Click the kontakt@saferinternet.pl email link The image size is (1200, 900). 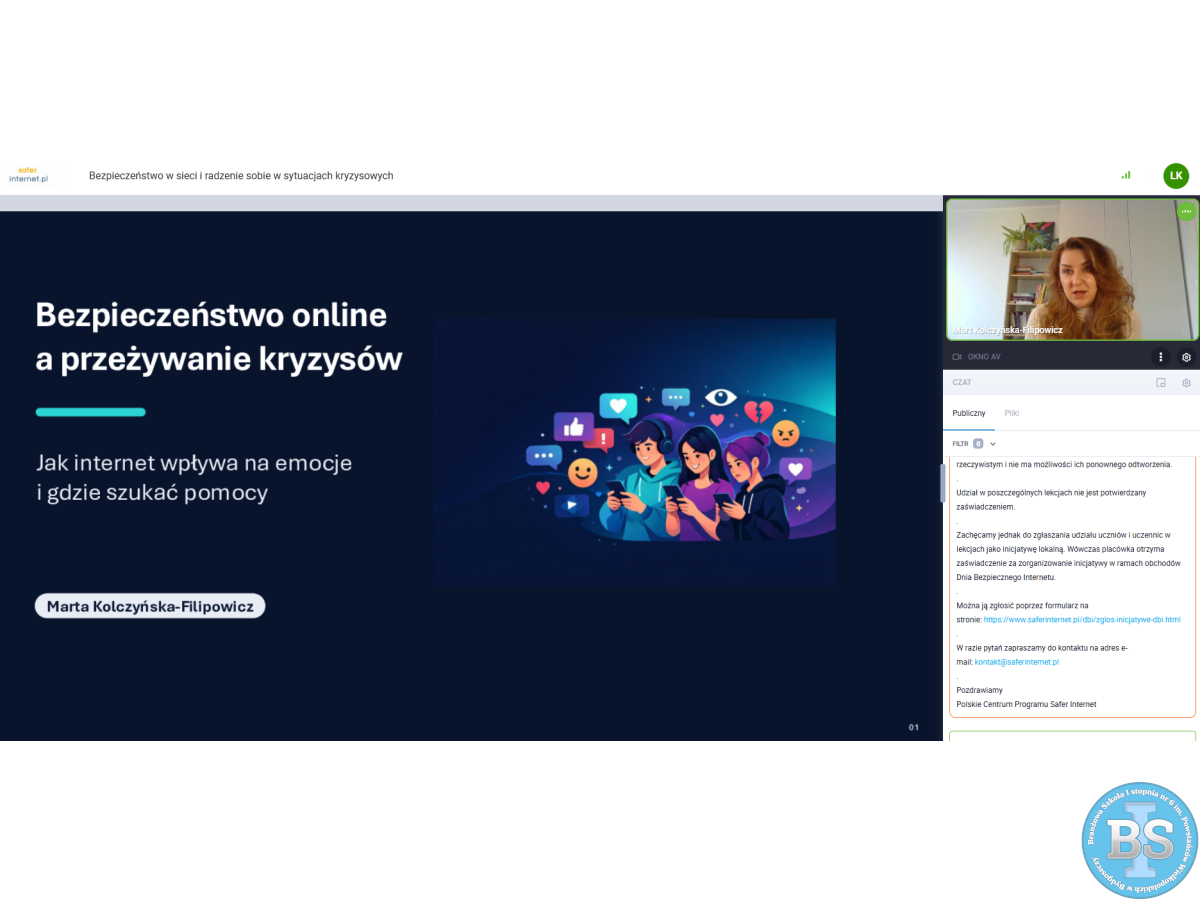(x=1016, y=662)
